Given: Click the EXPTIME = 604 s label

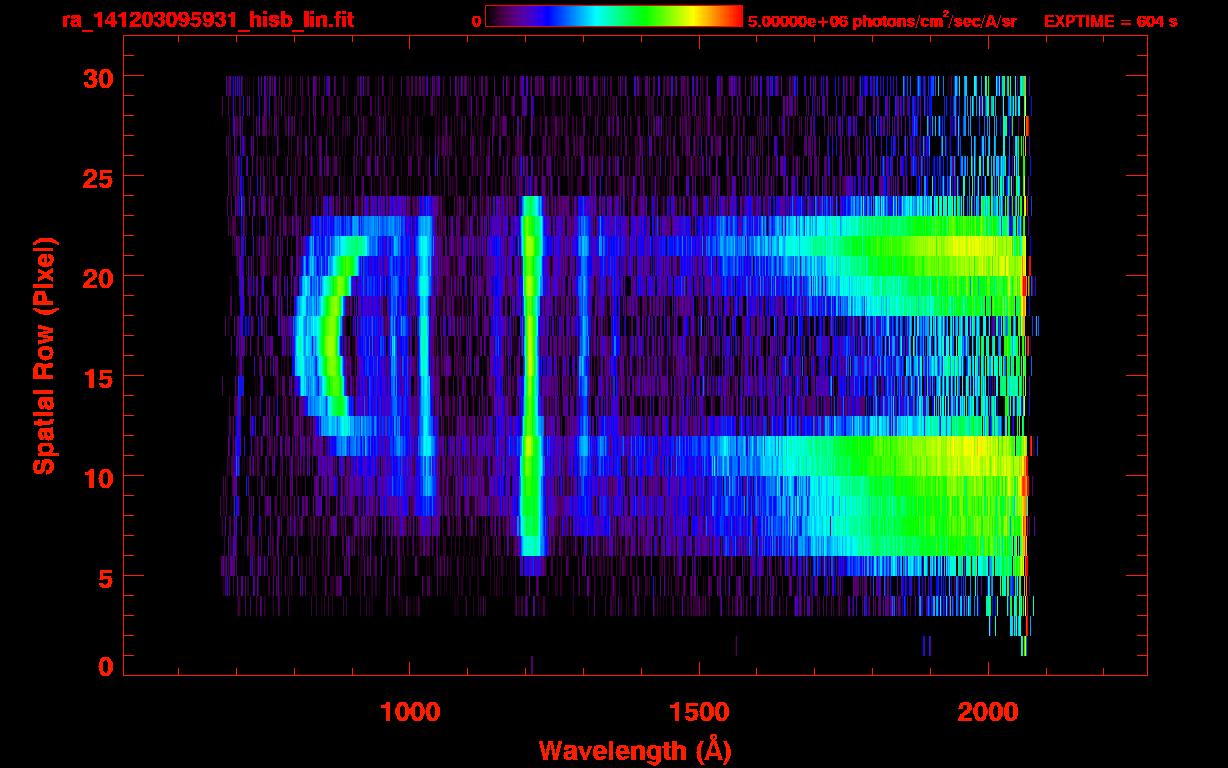Looking at the screenshot, I should point(1110,21).
